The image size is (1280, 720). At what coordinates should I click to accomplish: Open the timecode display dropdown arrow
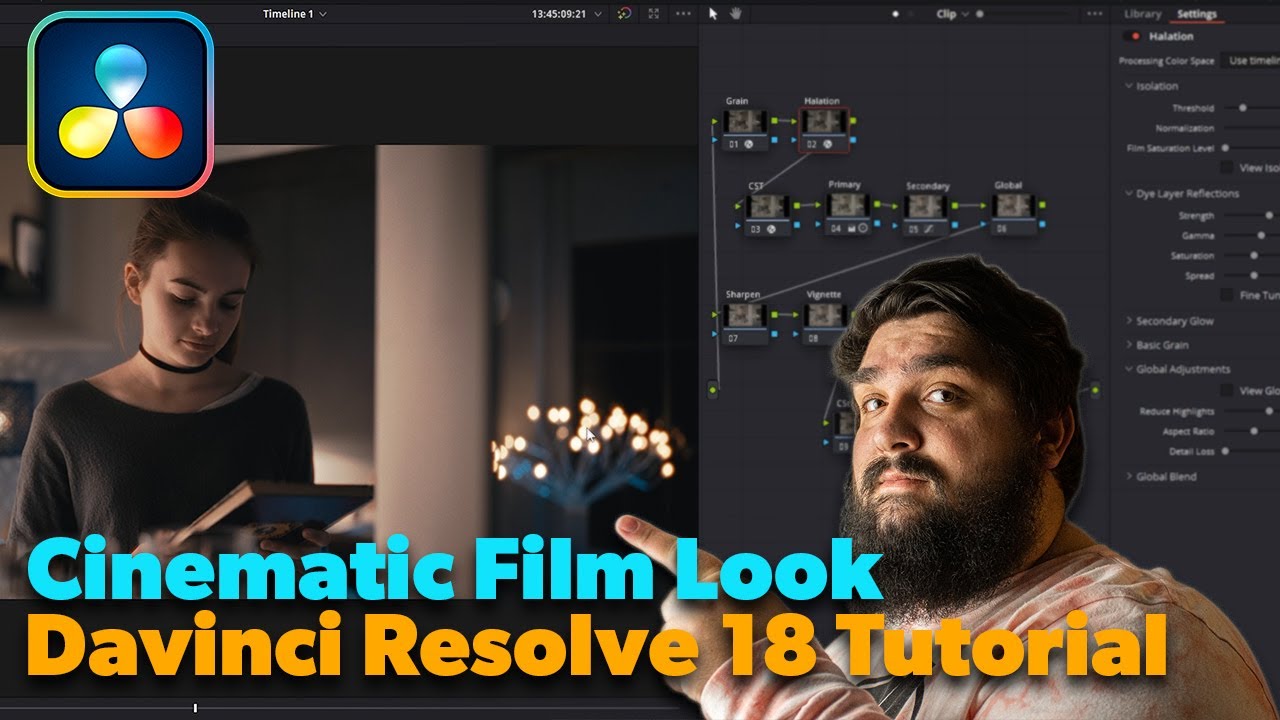coord(598,14)
